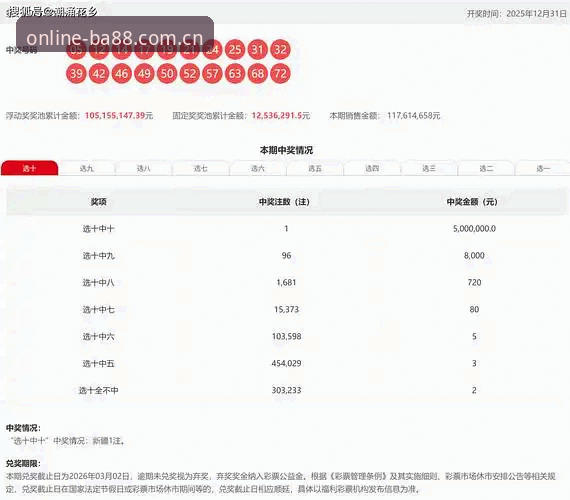Click the red ball numbered 49
The height and width of the screenshot is (500, 570).
(x=144, y=73)
